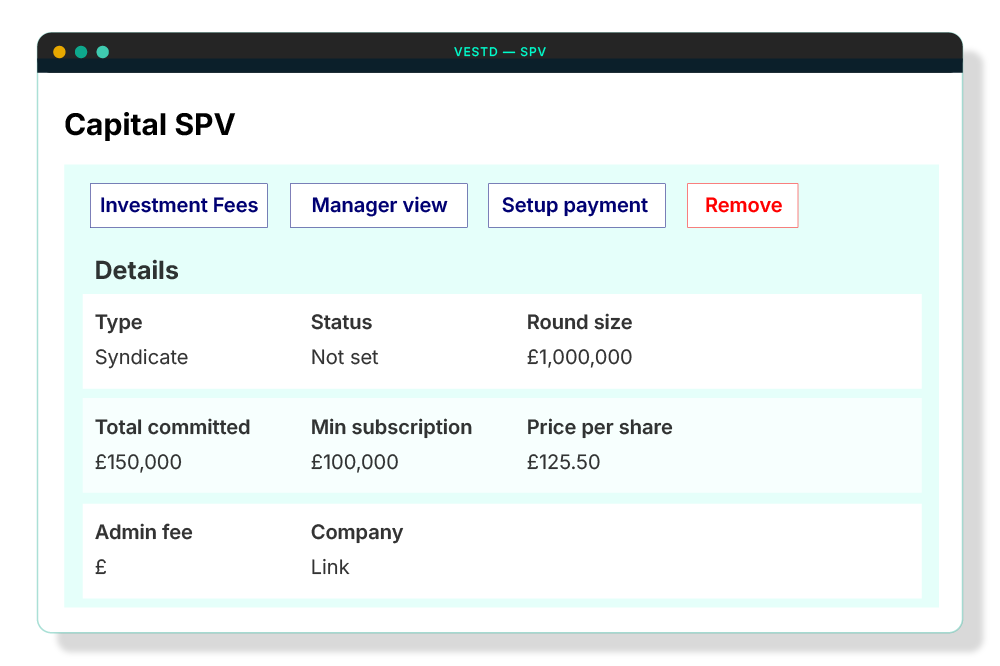
Task: Select the Status value Not set
Action: (x=344, y=357)
